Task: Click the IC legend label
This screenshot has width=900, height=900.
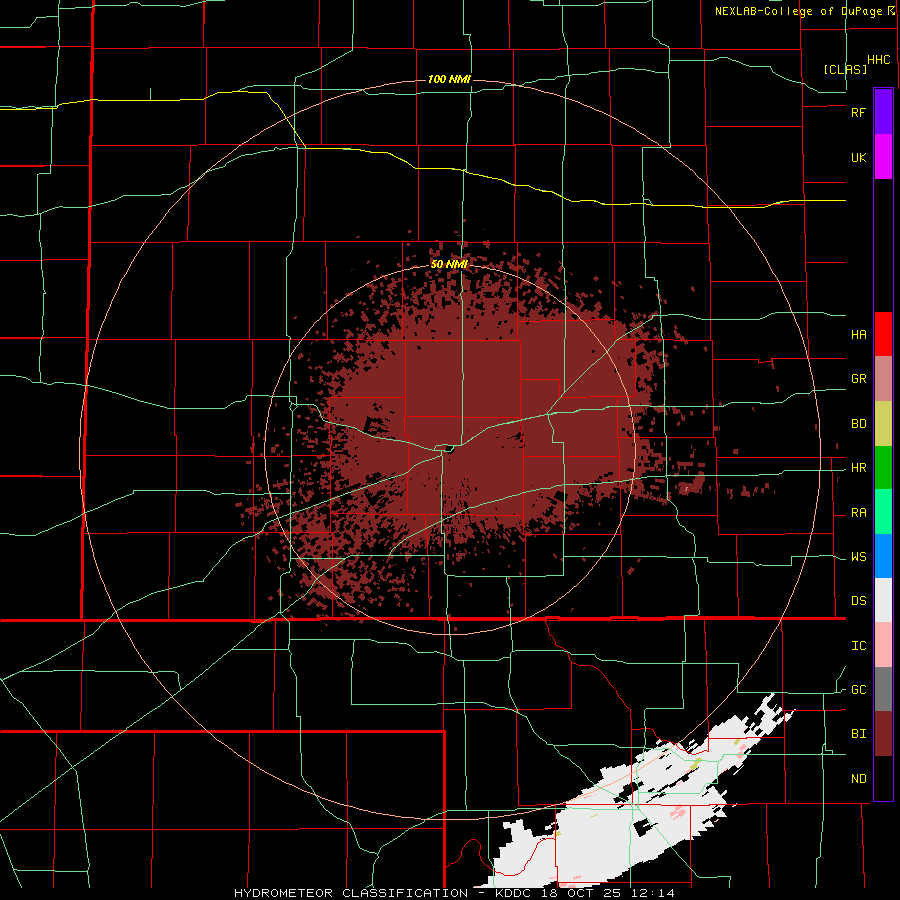Action: (x=858, y=646)
